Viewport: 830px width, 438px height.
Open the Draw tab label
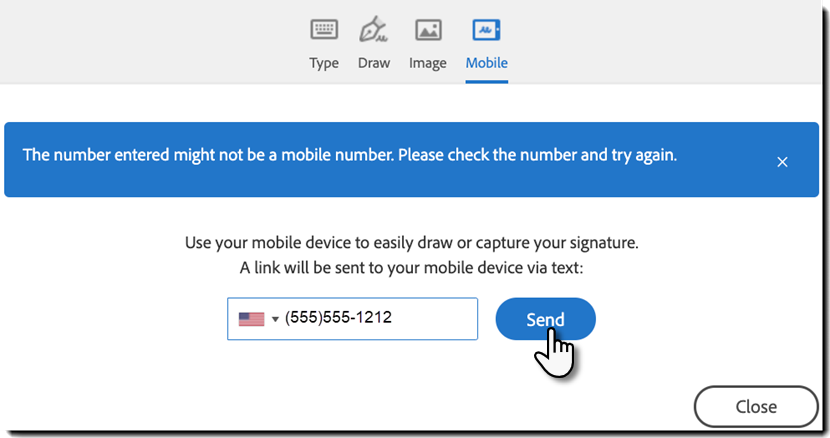[x=374, y=63]
